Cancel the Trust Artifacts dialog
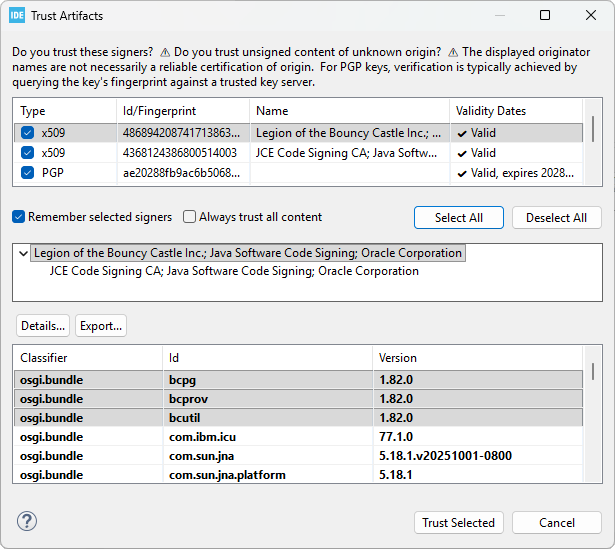 tap(556, 523)
